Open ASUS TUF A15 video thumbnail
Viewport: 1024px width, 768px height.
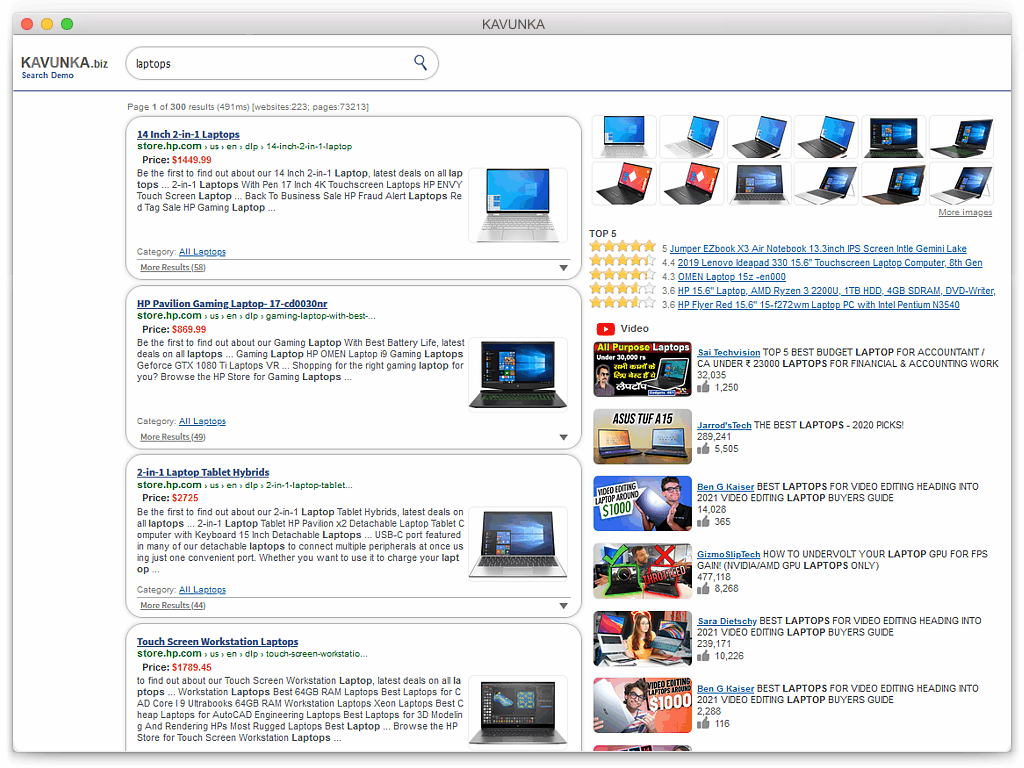tap(642, 436)
